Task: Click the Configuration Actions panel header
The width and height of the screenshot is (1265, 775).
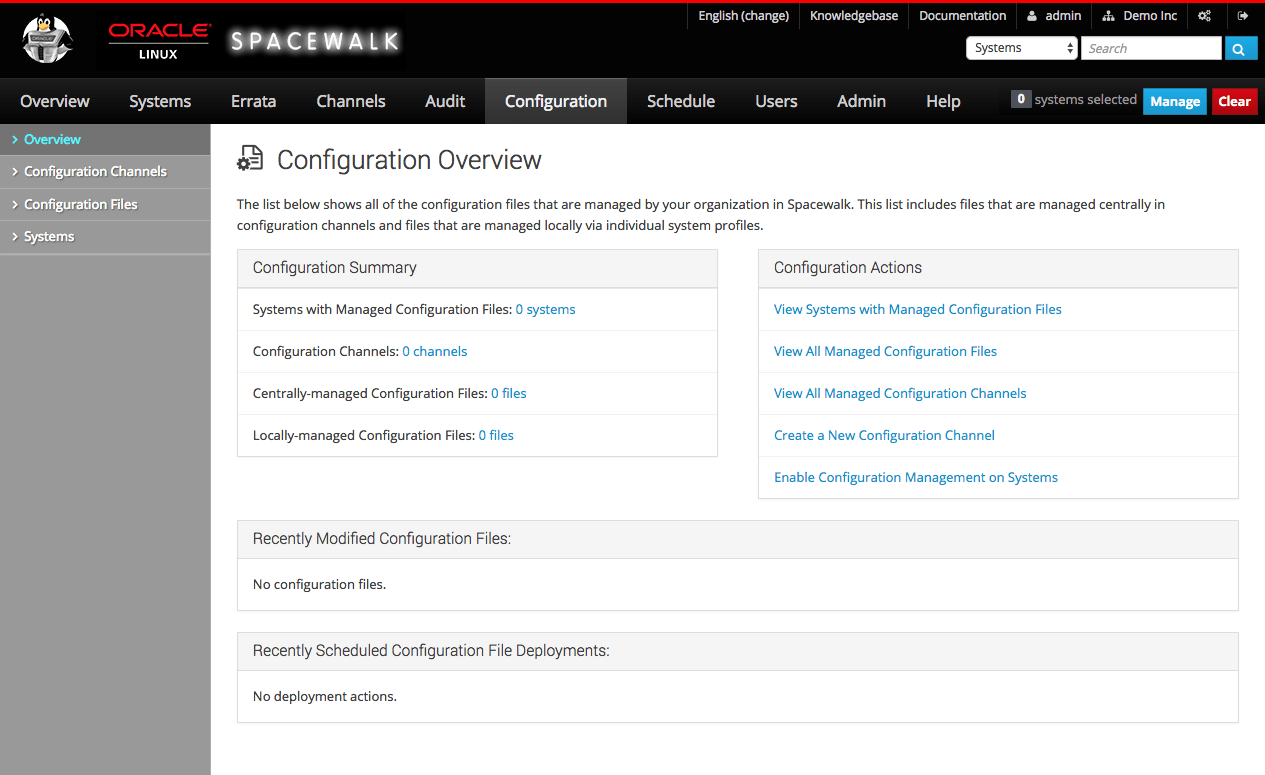Action: (998, 268)
